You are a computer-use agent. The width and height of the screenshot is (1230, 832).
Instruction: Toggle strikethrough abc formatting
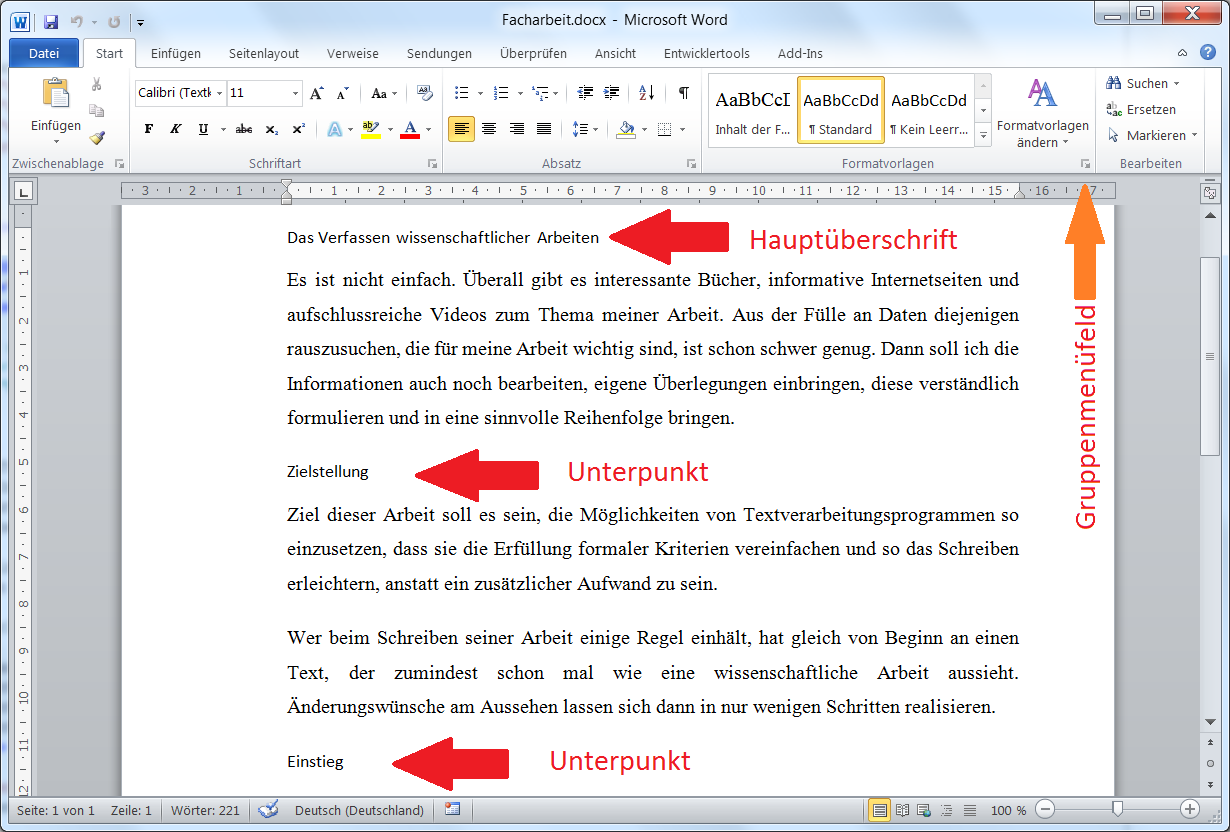coord(244,129)
